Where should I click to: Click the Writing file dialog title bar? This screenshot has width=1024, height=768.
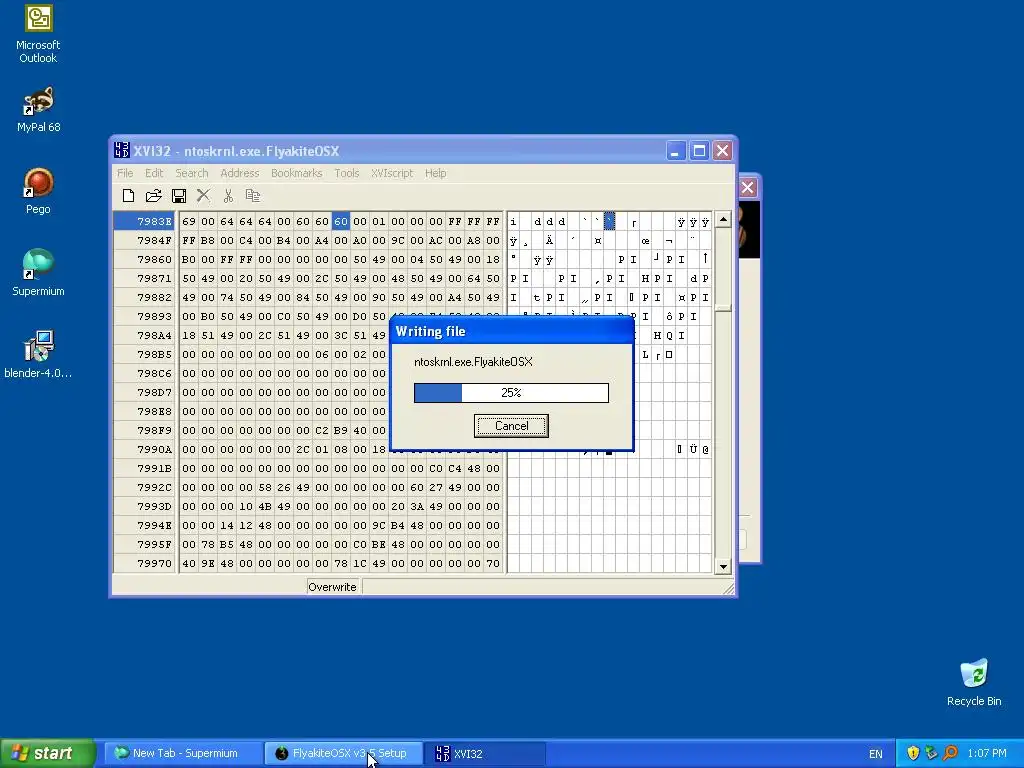pyautogui.click(x=511, y=331)
